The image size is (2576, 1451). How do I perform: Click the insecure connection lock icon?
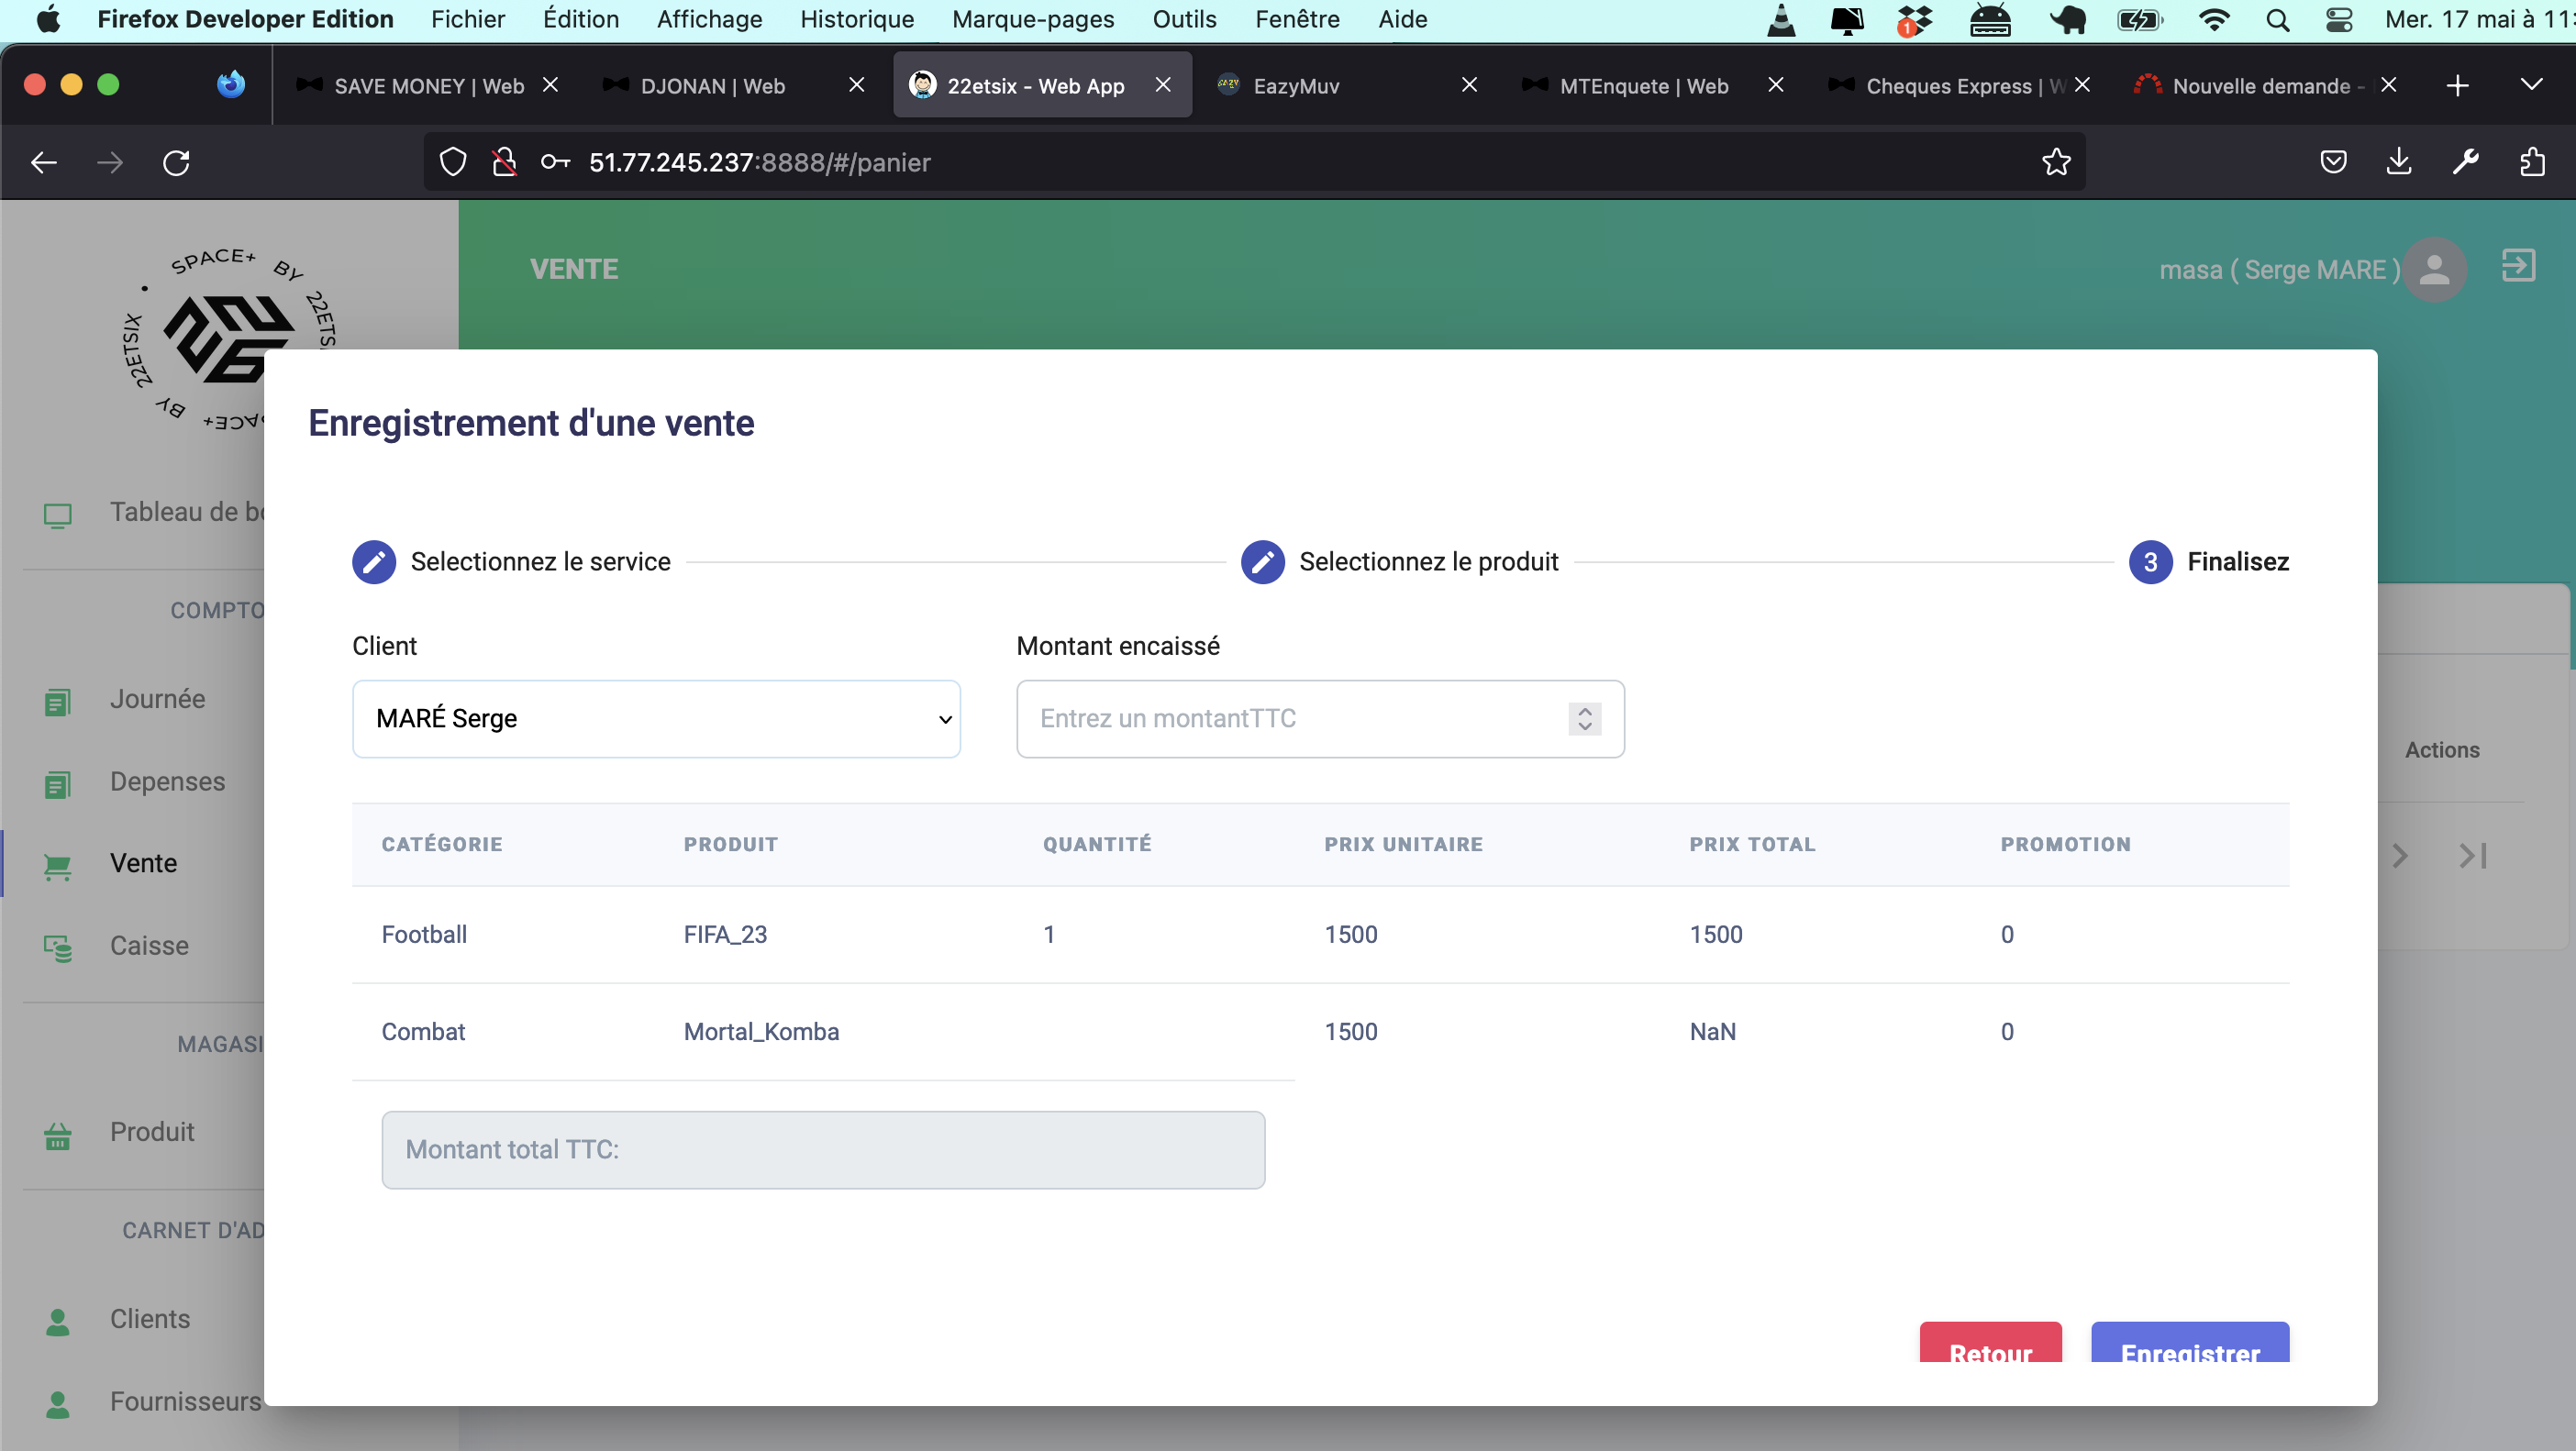point(504,162)
